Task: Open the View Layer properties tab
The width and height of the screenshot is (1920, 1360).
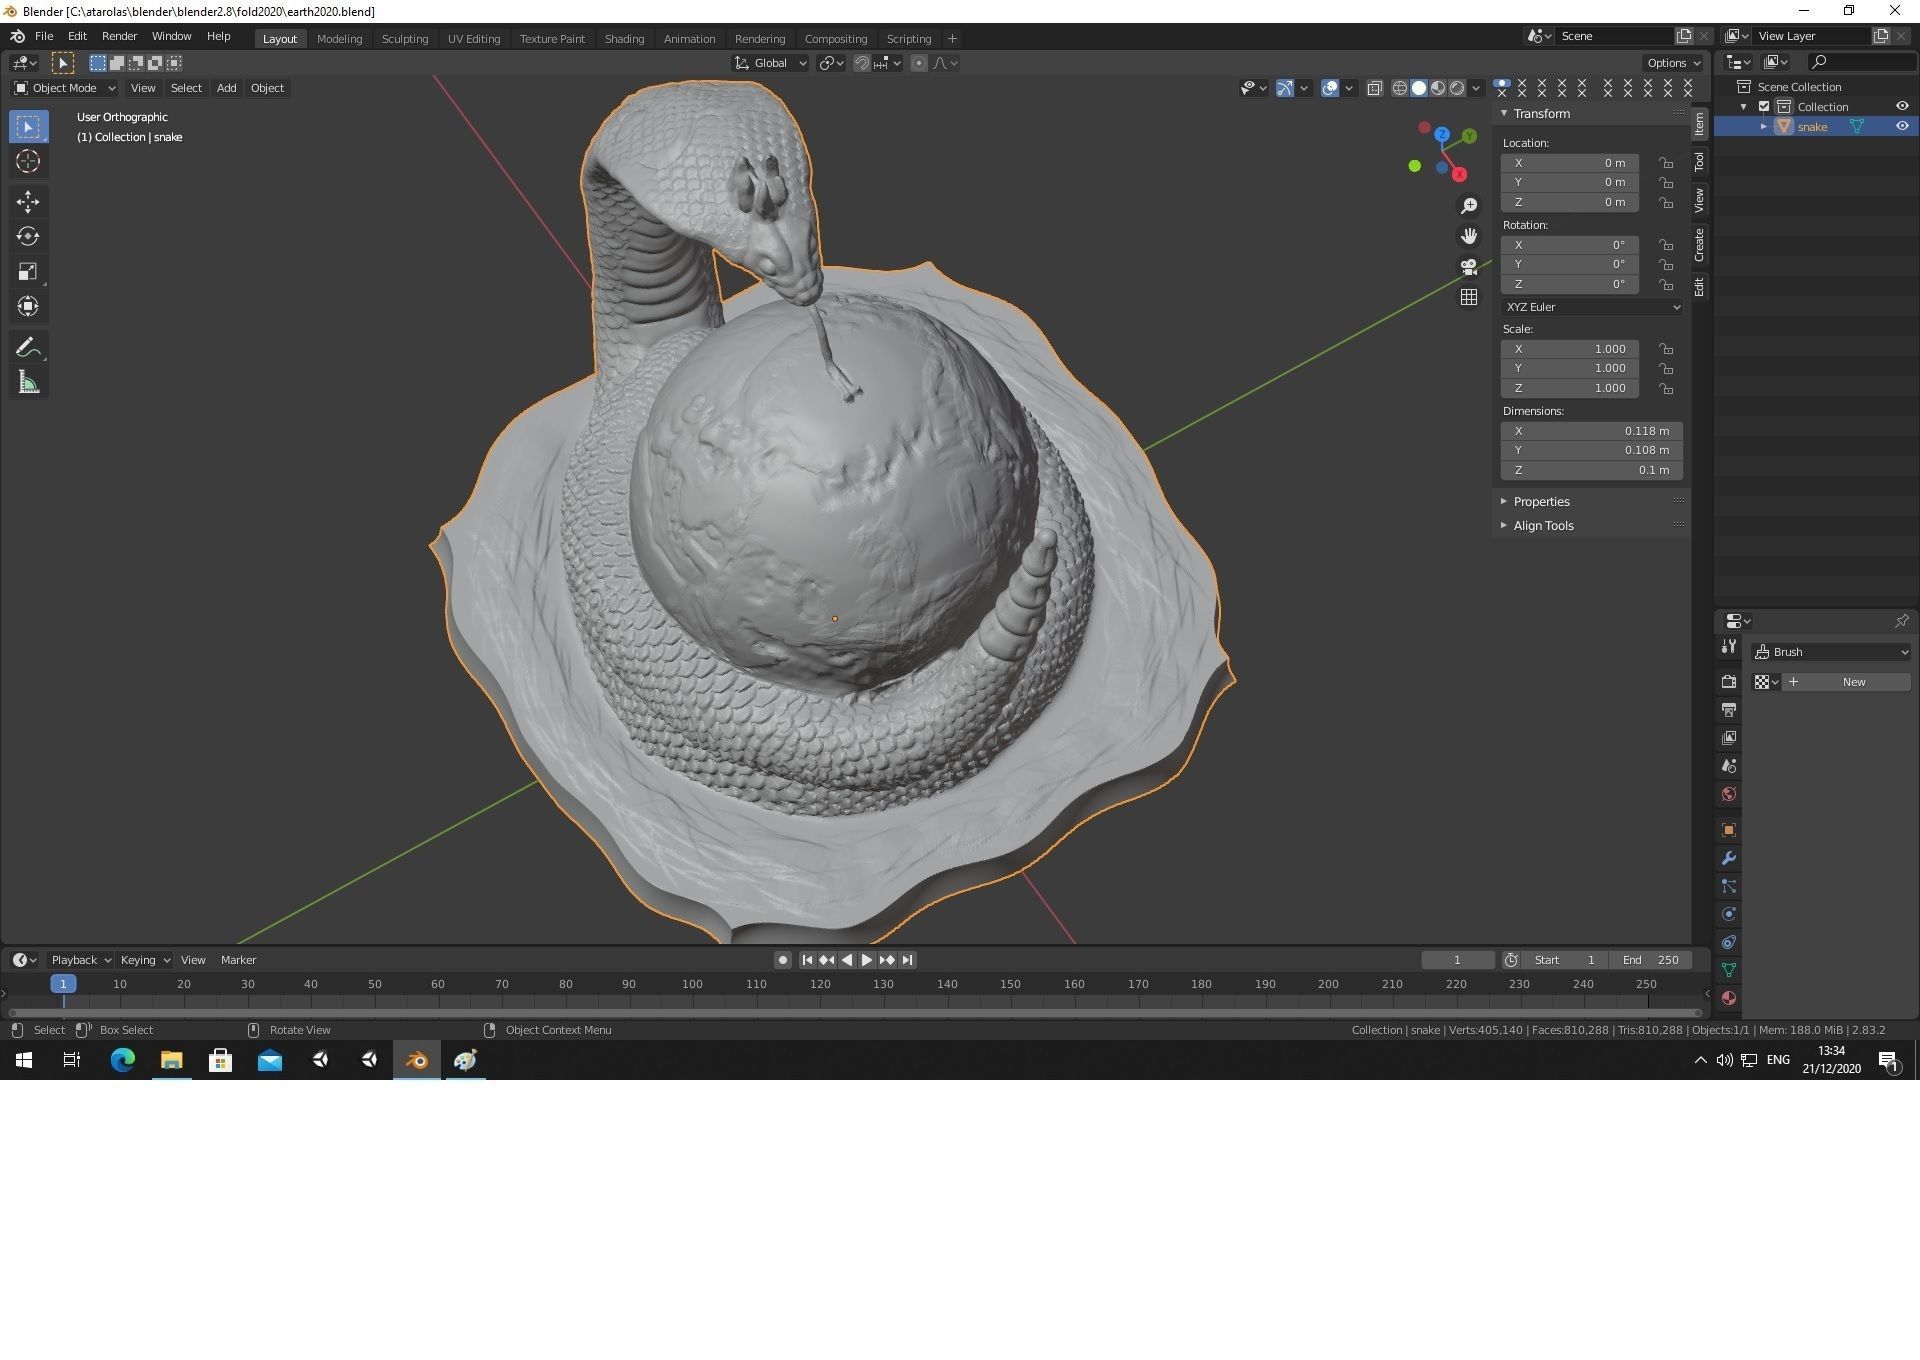Action: [x=1729, y=738]
